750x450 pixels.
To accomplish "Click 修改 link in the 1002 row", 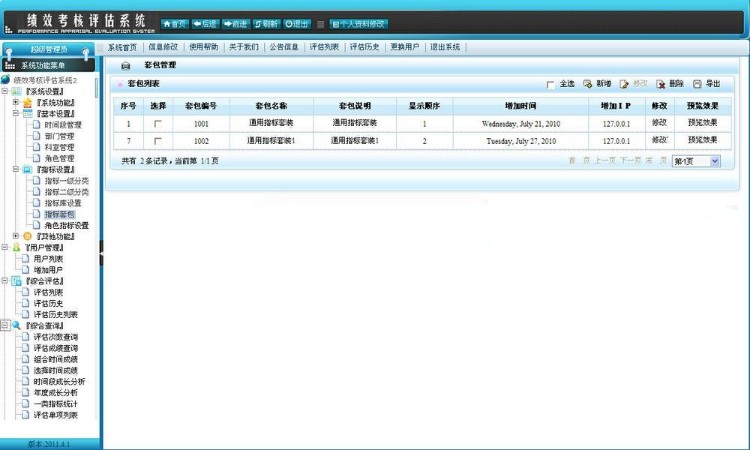I will click(659, 140).
